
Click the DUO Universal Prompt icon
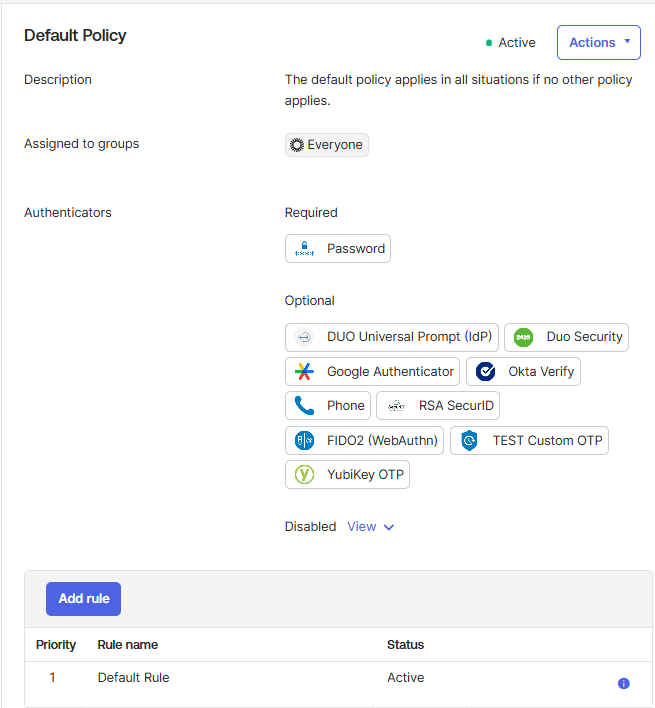304,337
